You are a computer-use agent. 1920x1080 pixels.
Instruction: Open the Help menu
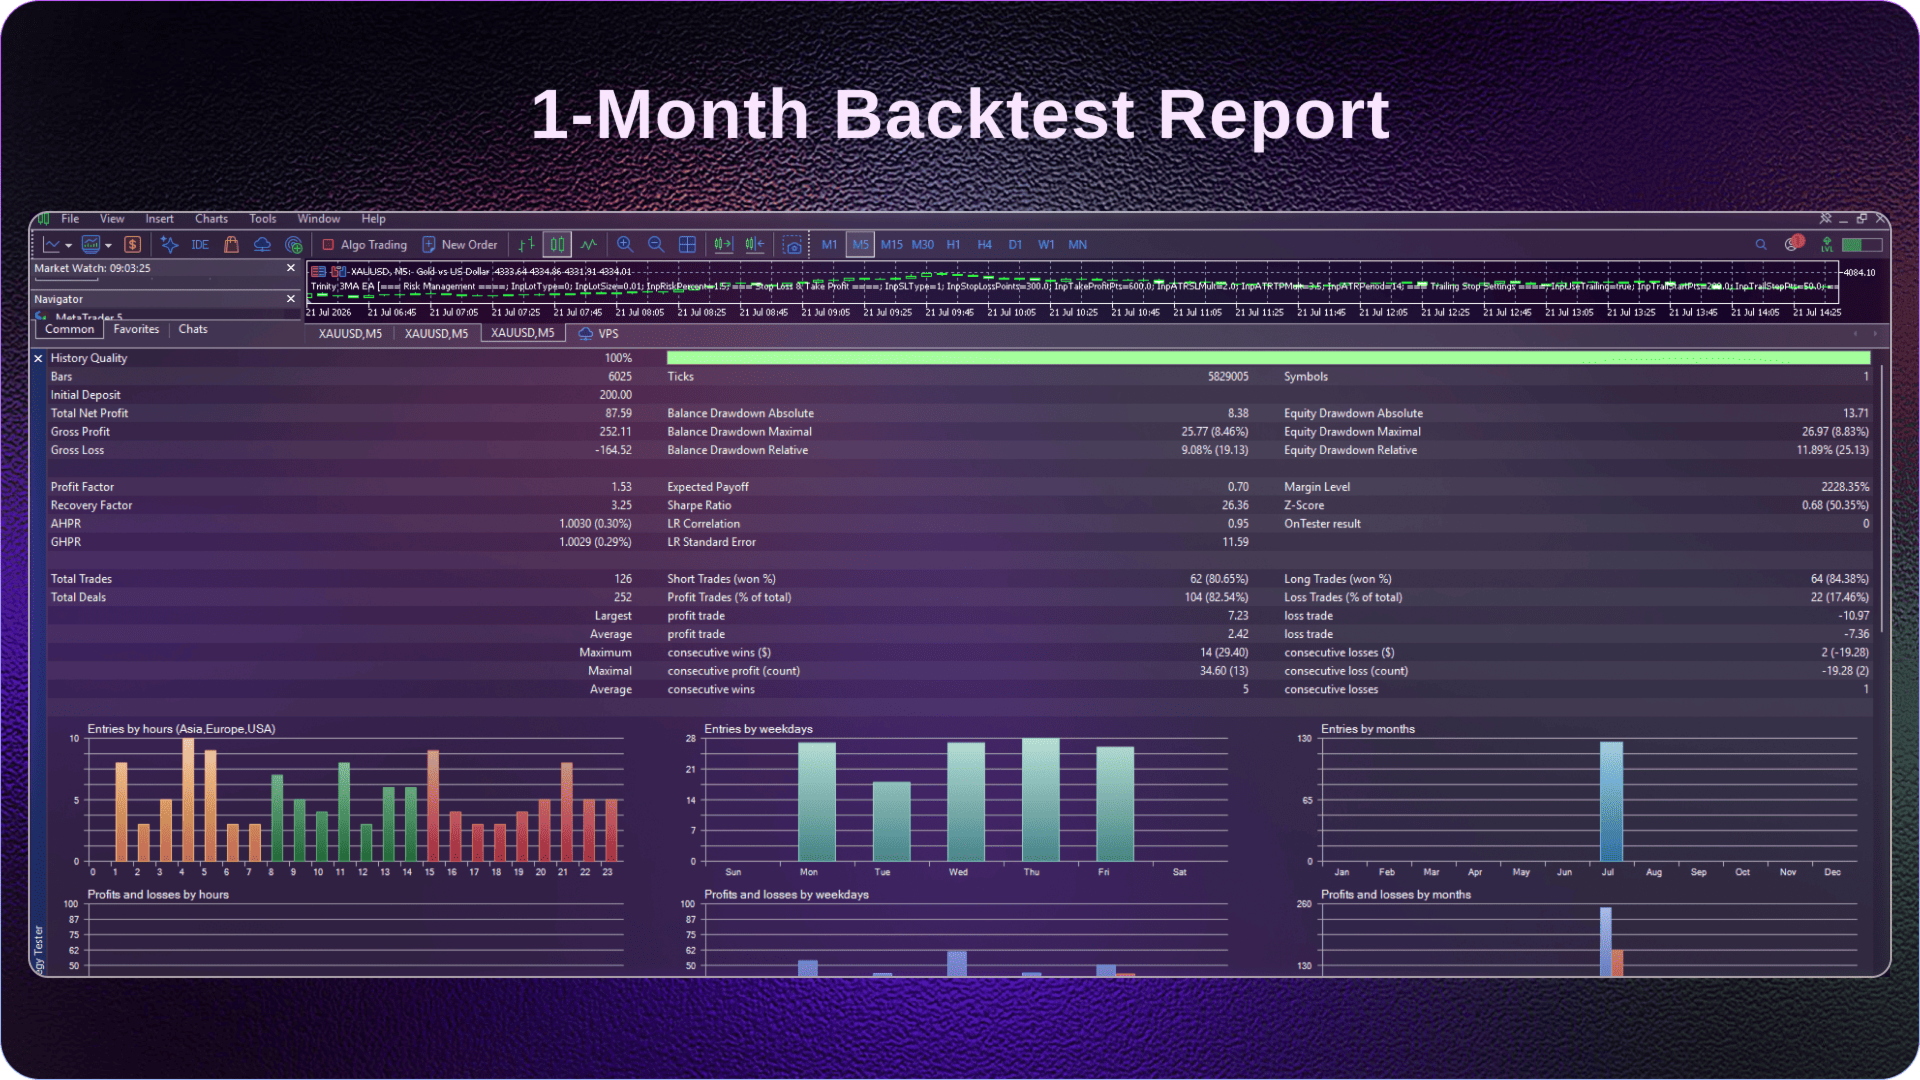pyautogui.click(x=373, y=219)
